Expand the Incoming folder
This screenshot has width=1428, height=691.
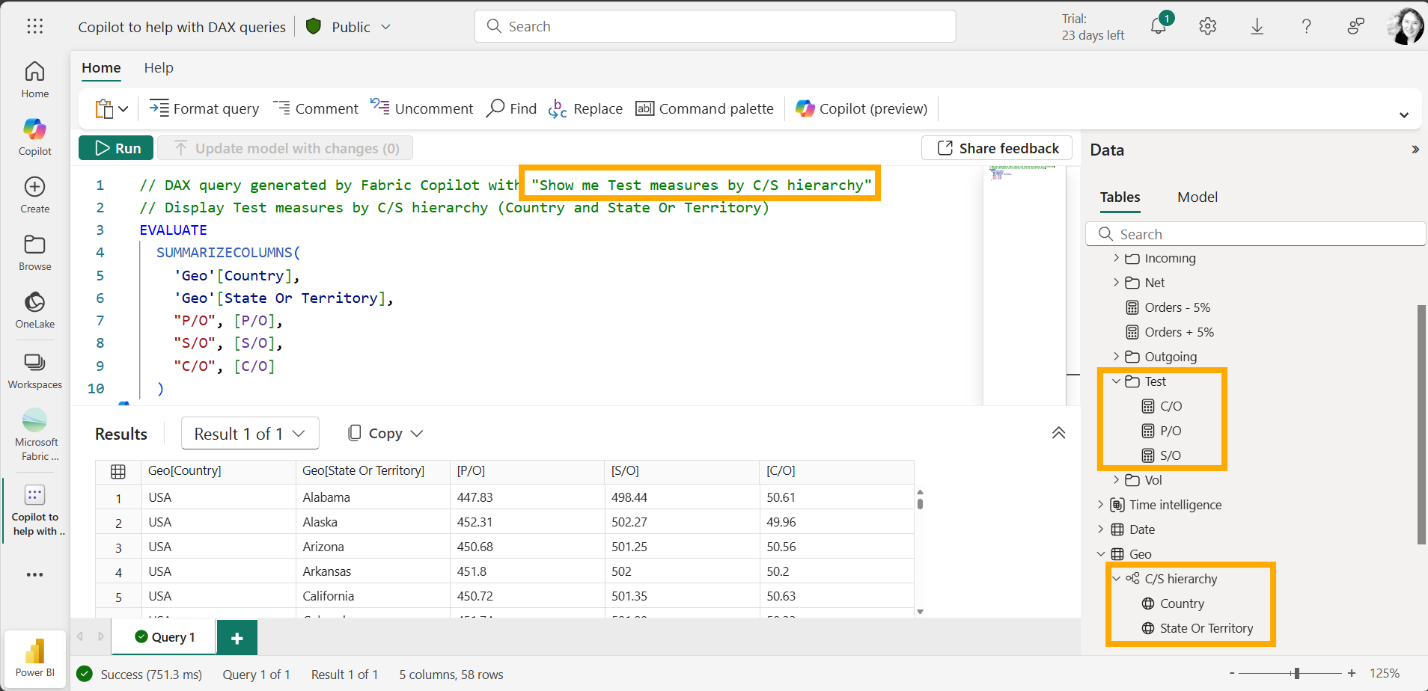click(x=1116, y=258)
